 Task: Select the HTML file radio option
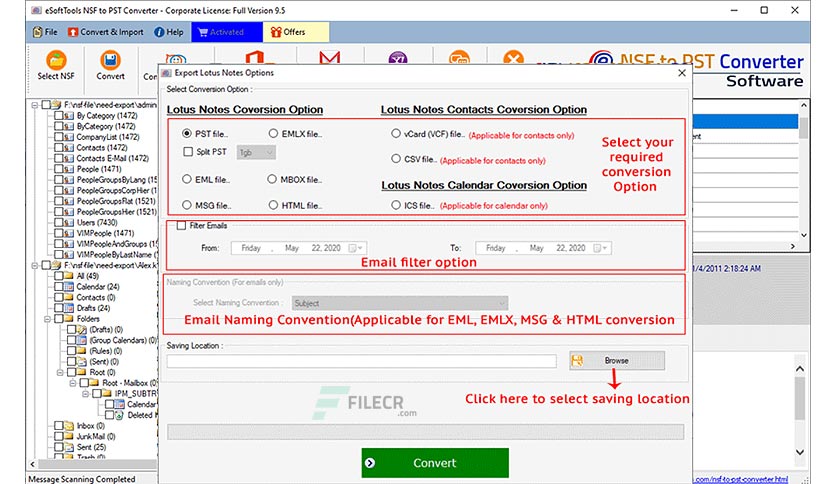[273, 205]
